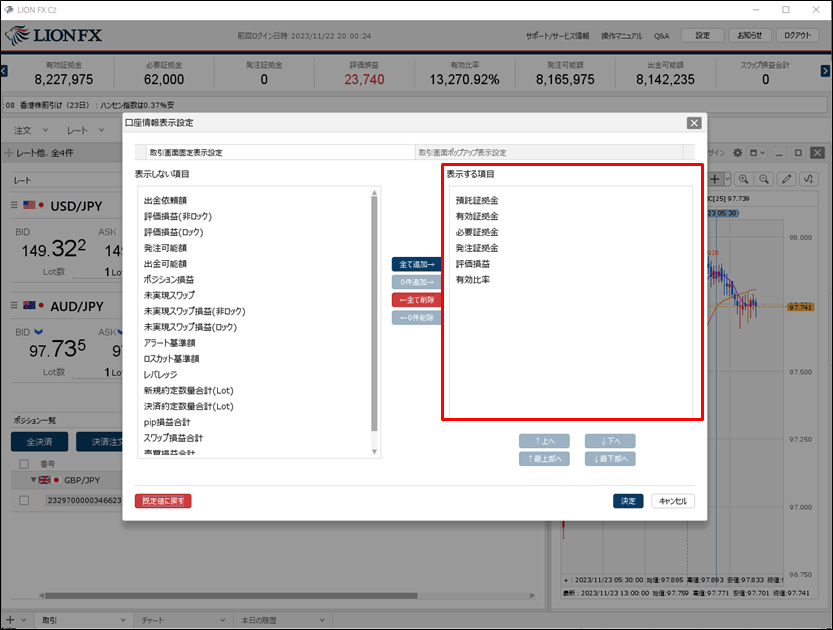833x630 pixels.
Task: Click the AUD/JPY BID down-arrow indicator
Action: click(x=38, y=332)
